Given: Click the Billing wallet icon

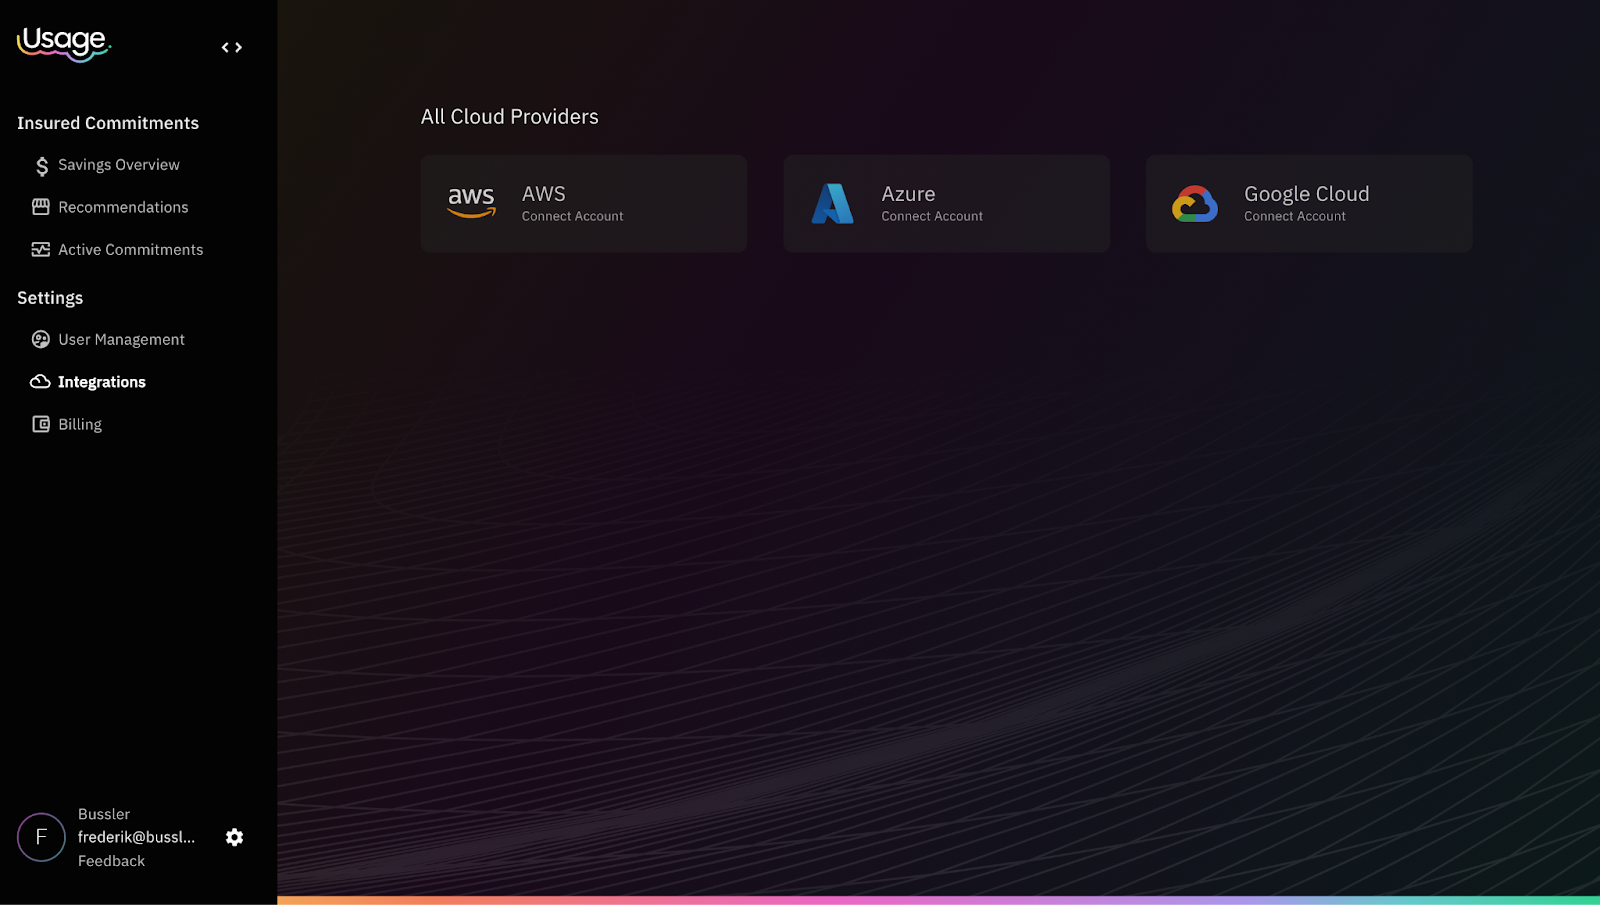Looking at the screenshot, I should [x=41, y=424].
